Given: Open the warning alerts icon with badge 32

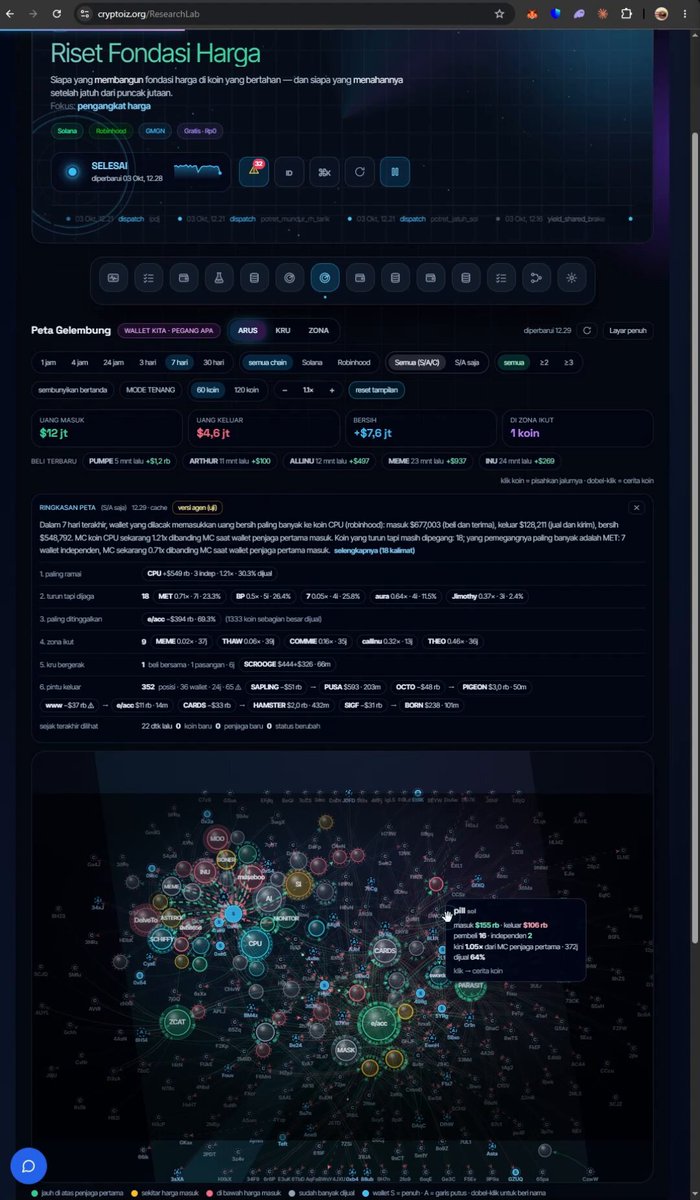Looking at the screenshot, I should coord(253,172).
